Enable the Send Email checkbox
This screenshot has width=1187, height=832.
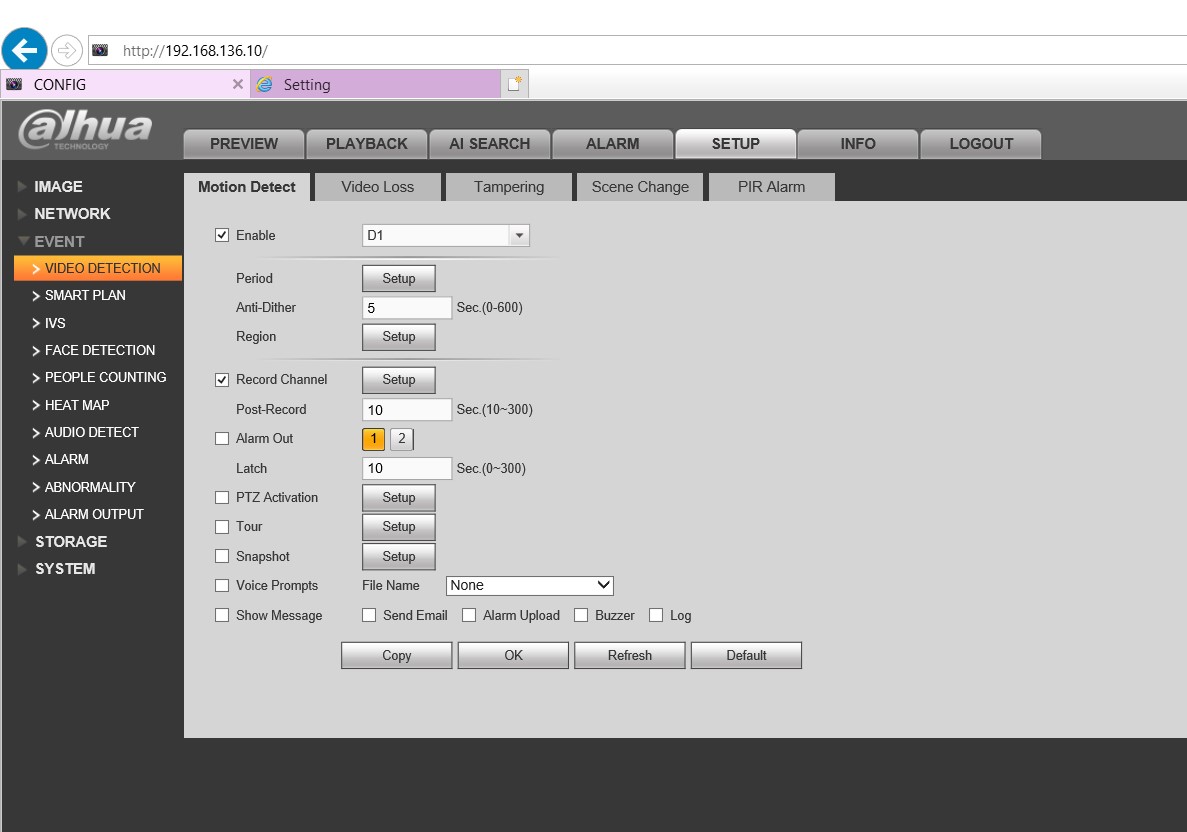click(369, 616)
